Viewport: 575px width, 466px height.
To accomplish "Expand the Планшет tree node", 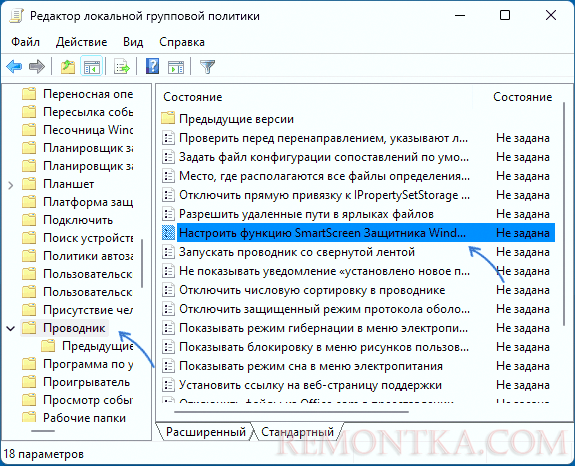I will [11, 185].
